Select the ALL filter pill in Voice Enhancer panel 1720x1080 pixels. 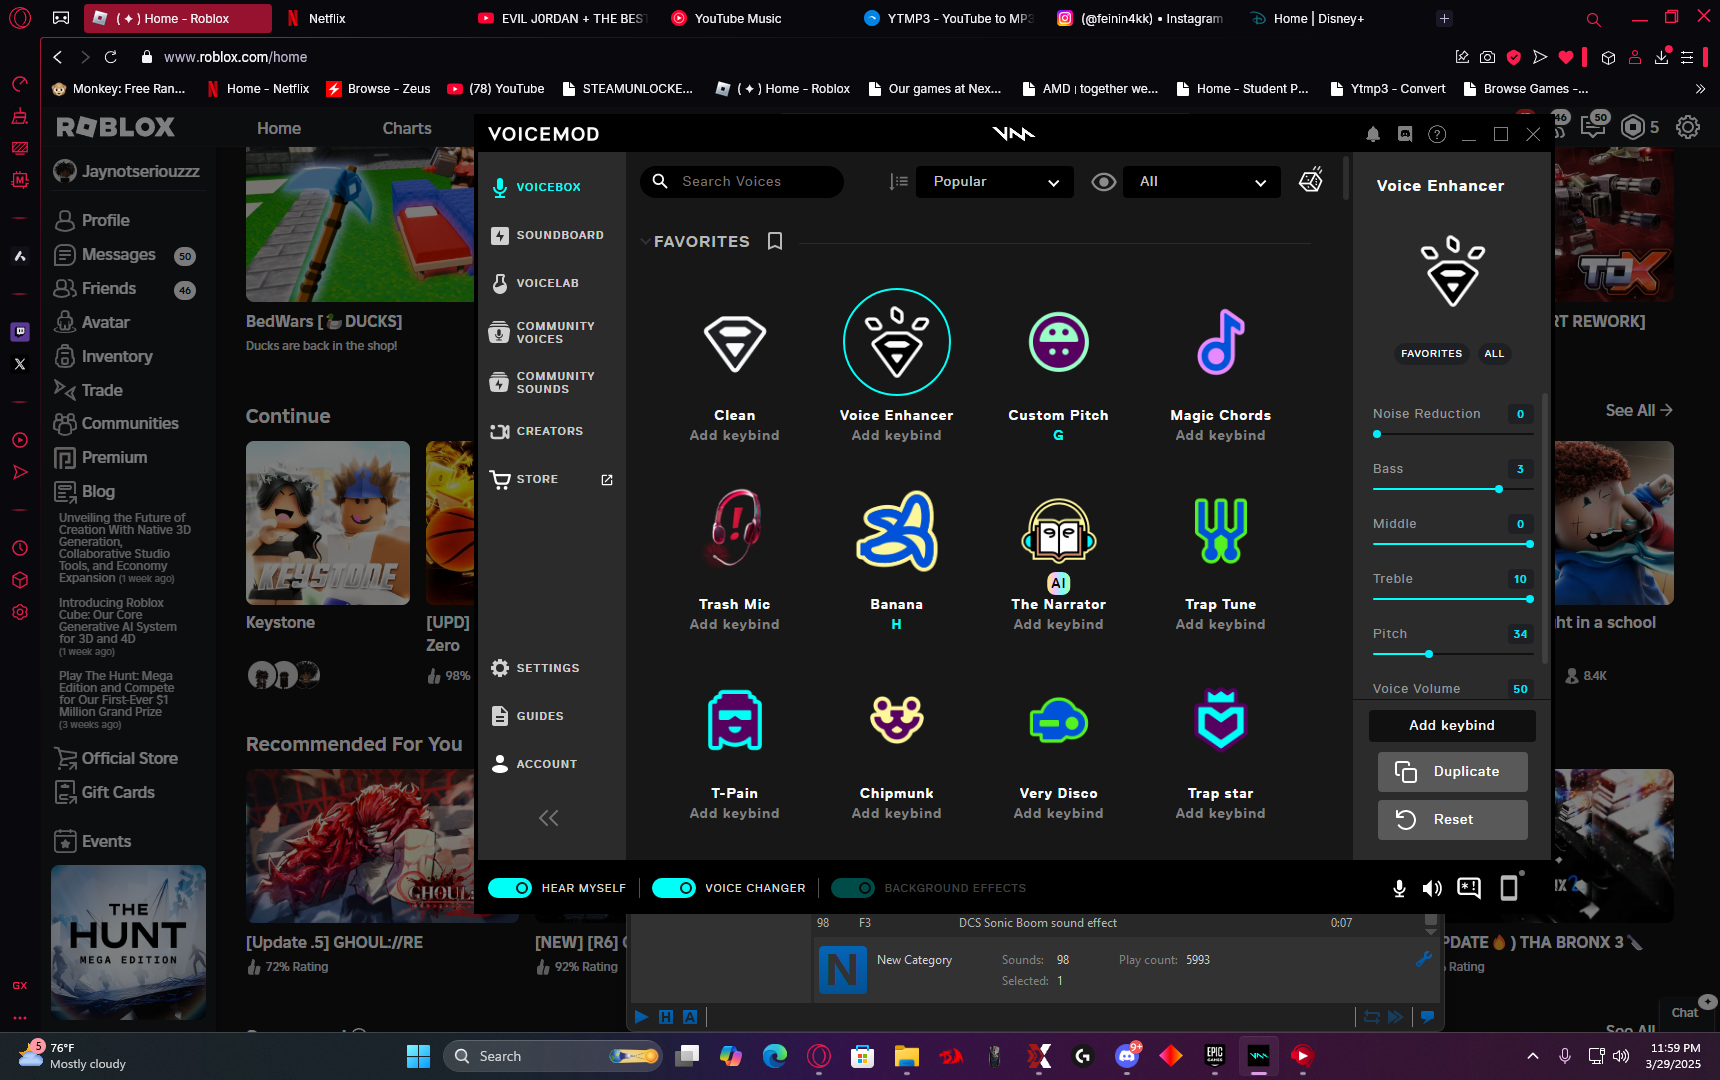[1494, 353]
